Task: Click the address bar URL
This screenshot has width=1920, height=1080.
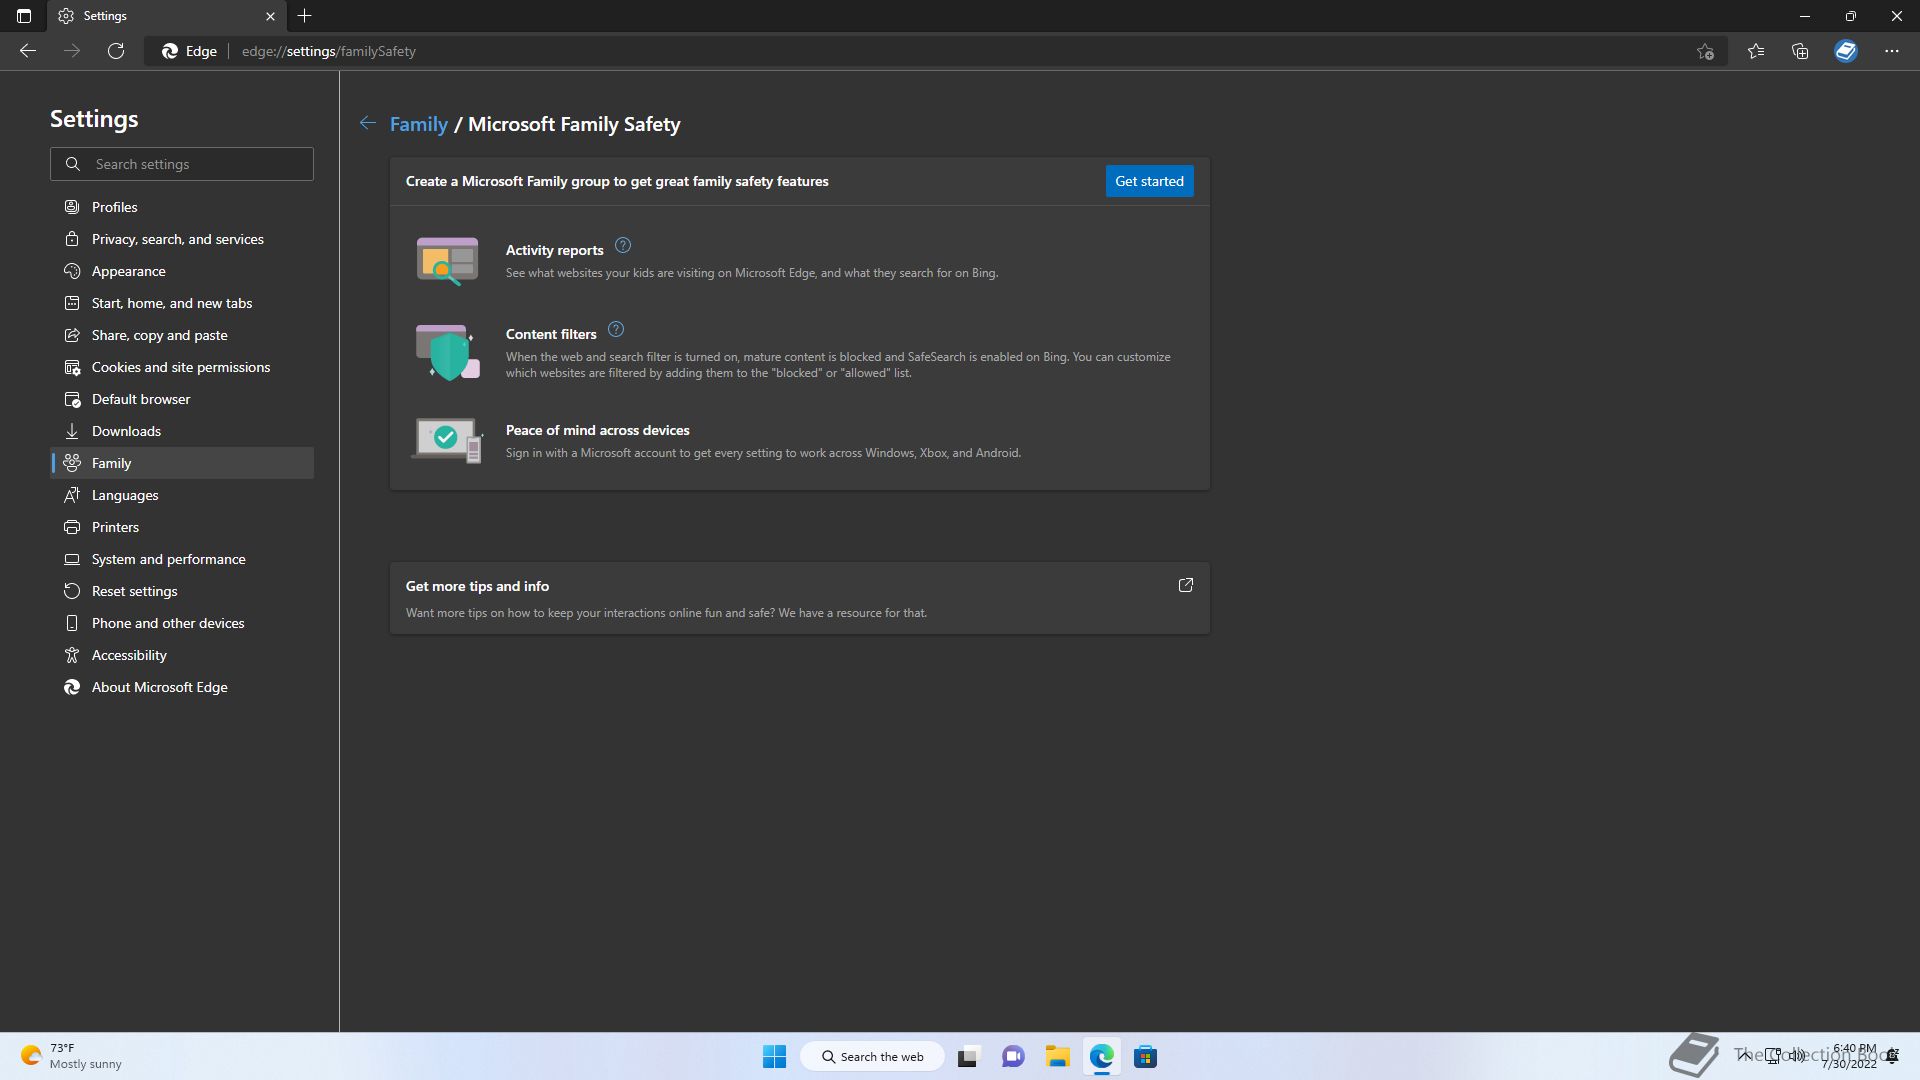Action: [x=328, y=51]
